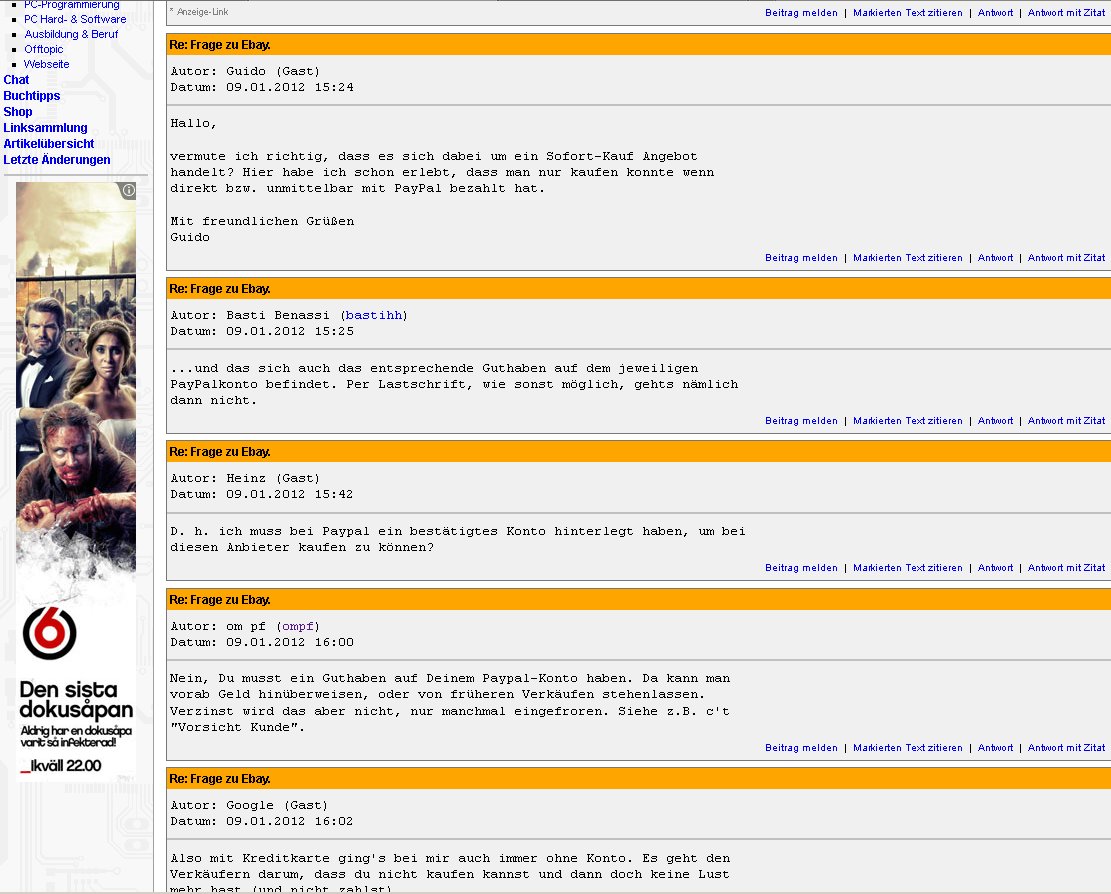Image resolution: width=1111 pixels, height=894 pixels.
Task: Click Markierten Text zitieren in Guido's post
Action: pyautogui.click(x=908, y=258)
